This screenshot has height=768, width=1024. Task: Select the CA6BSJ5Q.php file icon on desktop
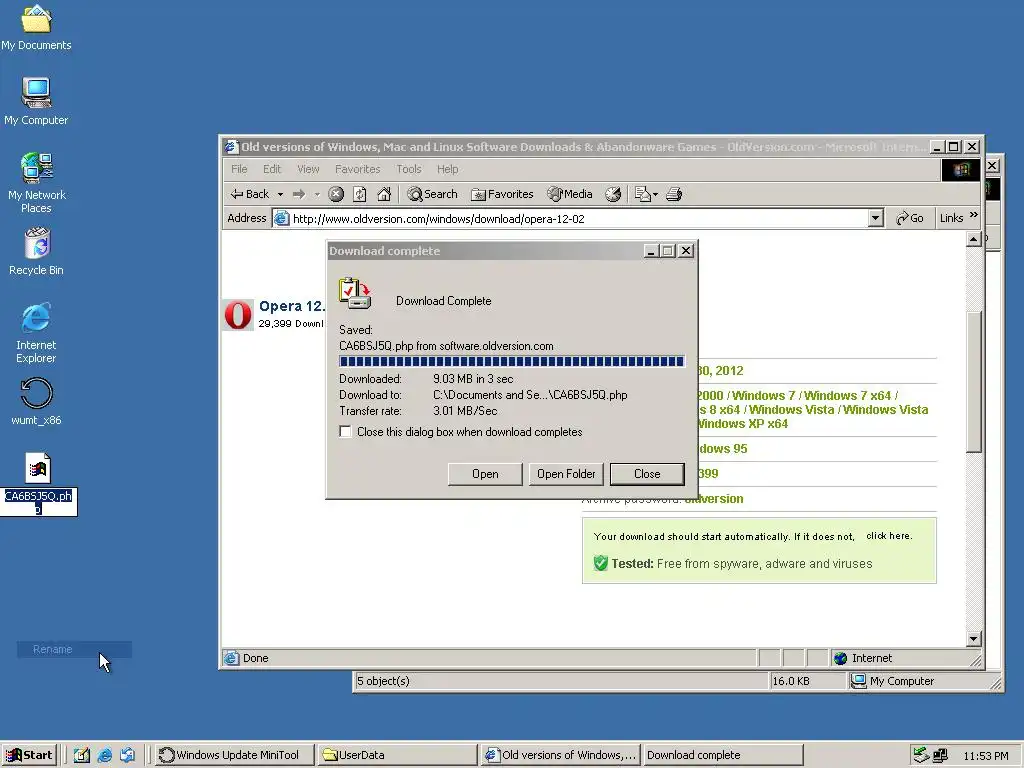(38, 468)
